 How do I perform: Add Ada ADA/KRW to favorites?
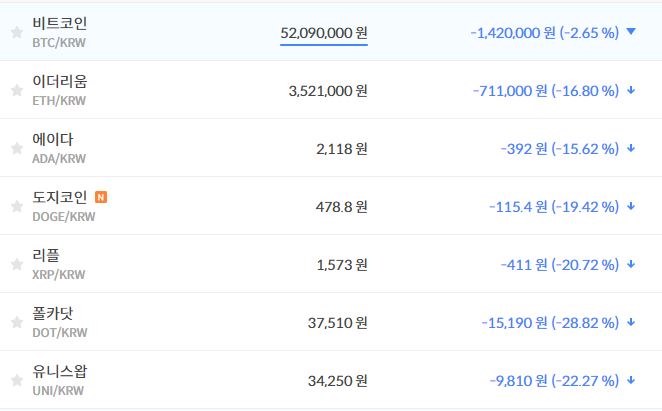tap(16, 148)
